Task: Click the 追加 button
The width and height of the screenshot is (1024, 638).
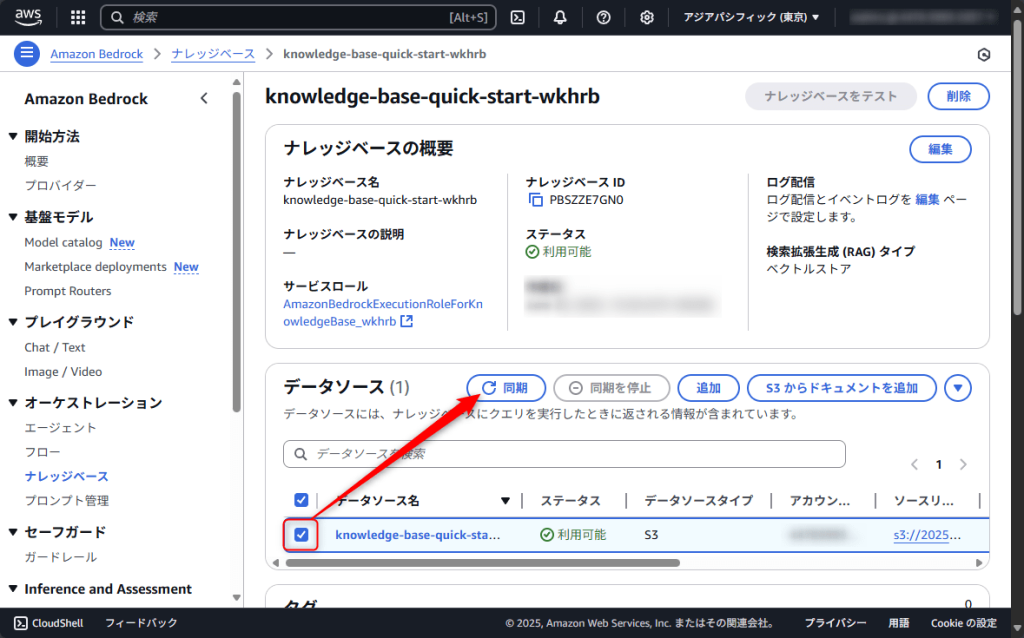Action: pos(709,388)
